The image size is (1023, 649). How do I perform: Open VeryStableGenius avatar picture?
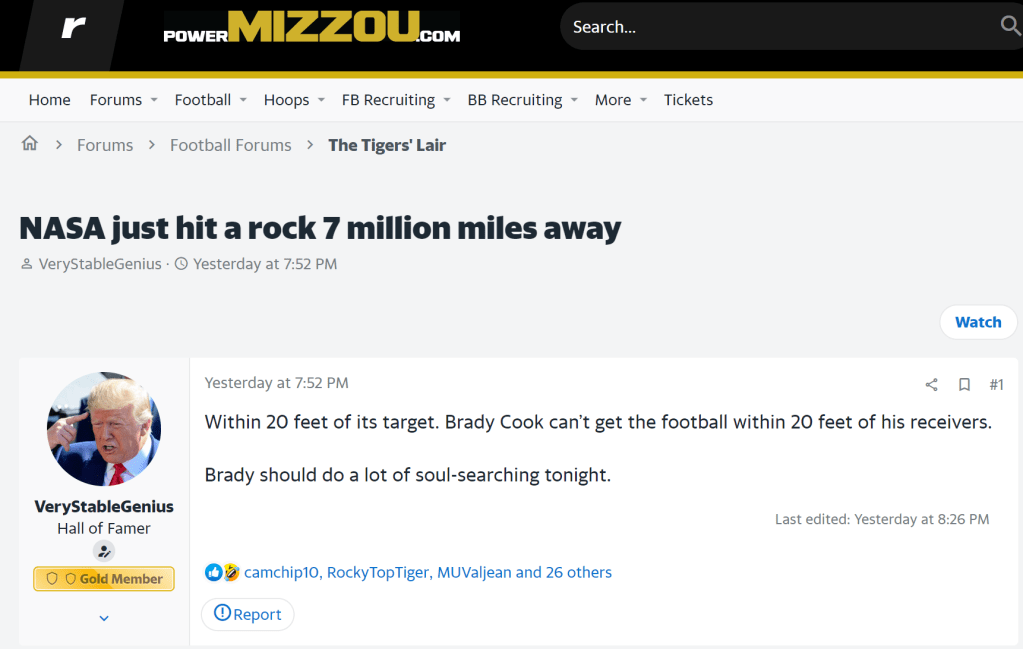(104, 429)
